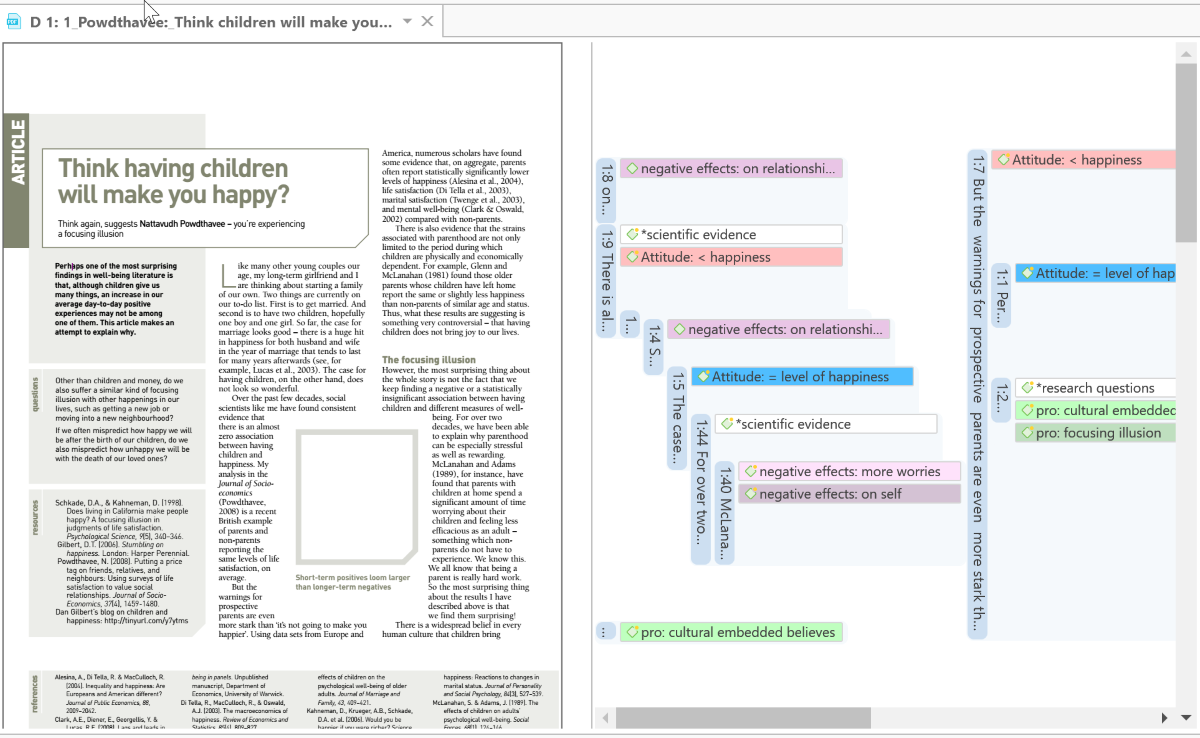Image resolution: width=1200 pixels, height=738 pixels.
Task: Click the vertical scrollbar down arrow
Action: pos(1187,717)
